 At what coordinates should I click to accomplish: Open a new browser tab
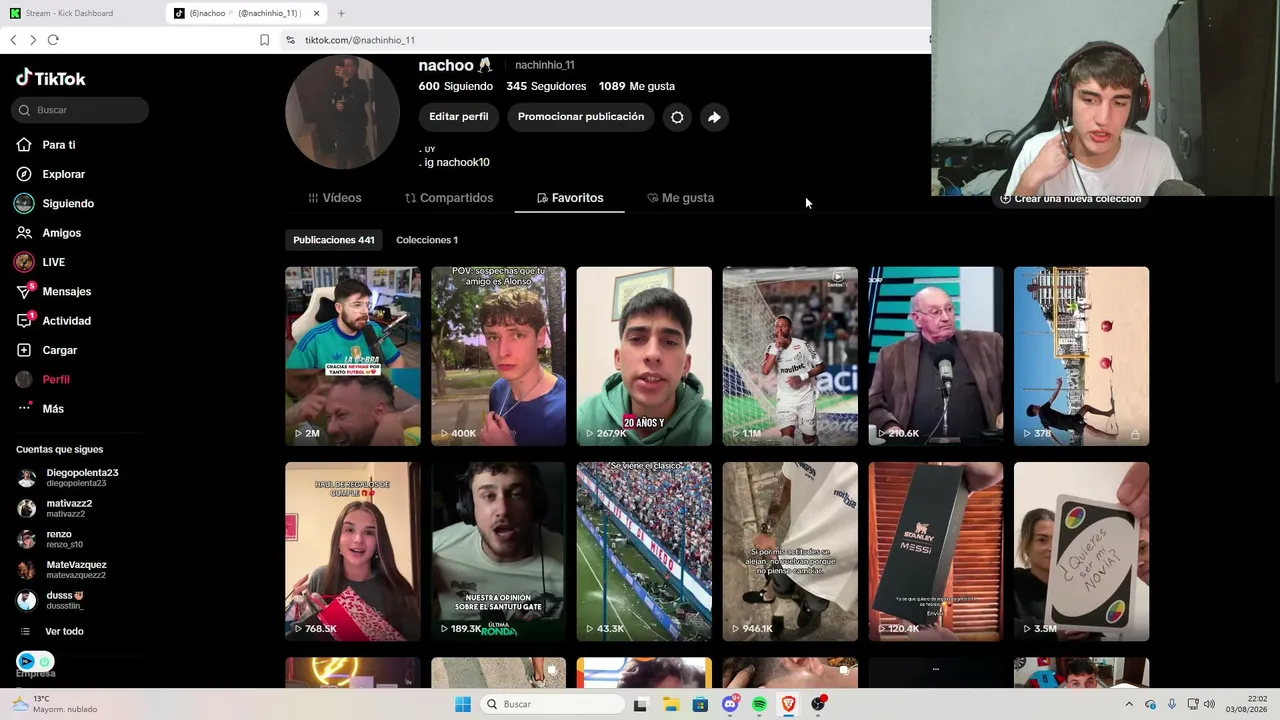click(341, 13)
